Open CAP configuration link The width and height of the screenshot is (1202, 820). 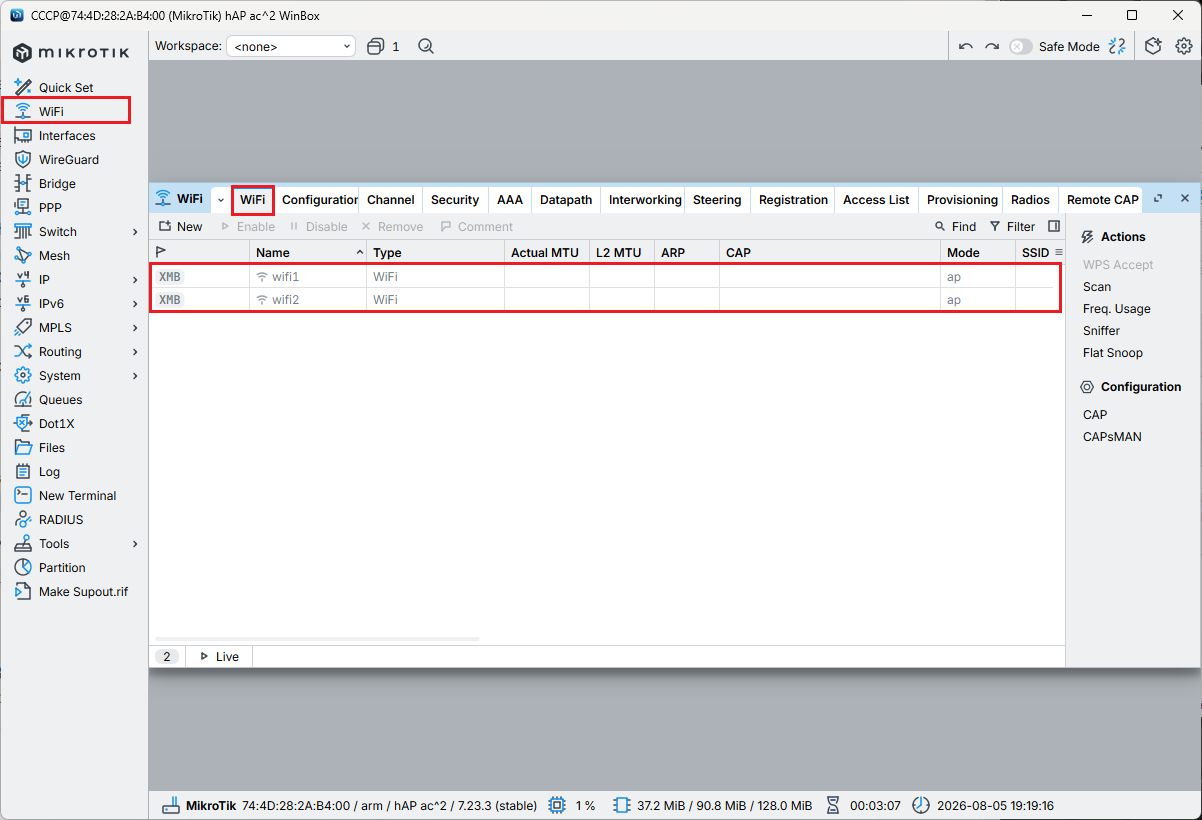(1095, 415)
